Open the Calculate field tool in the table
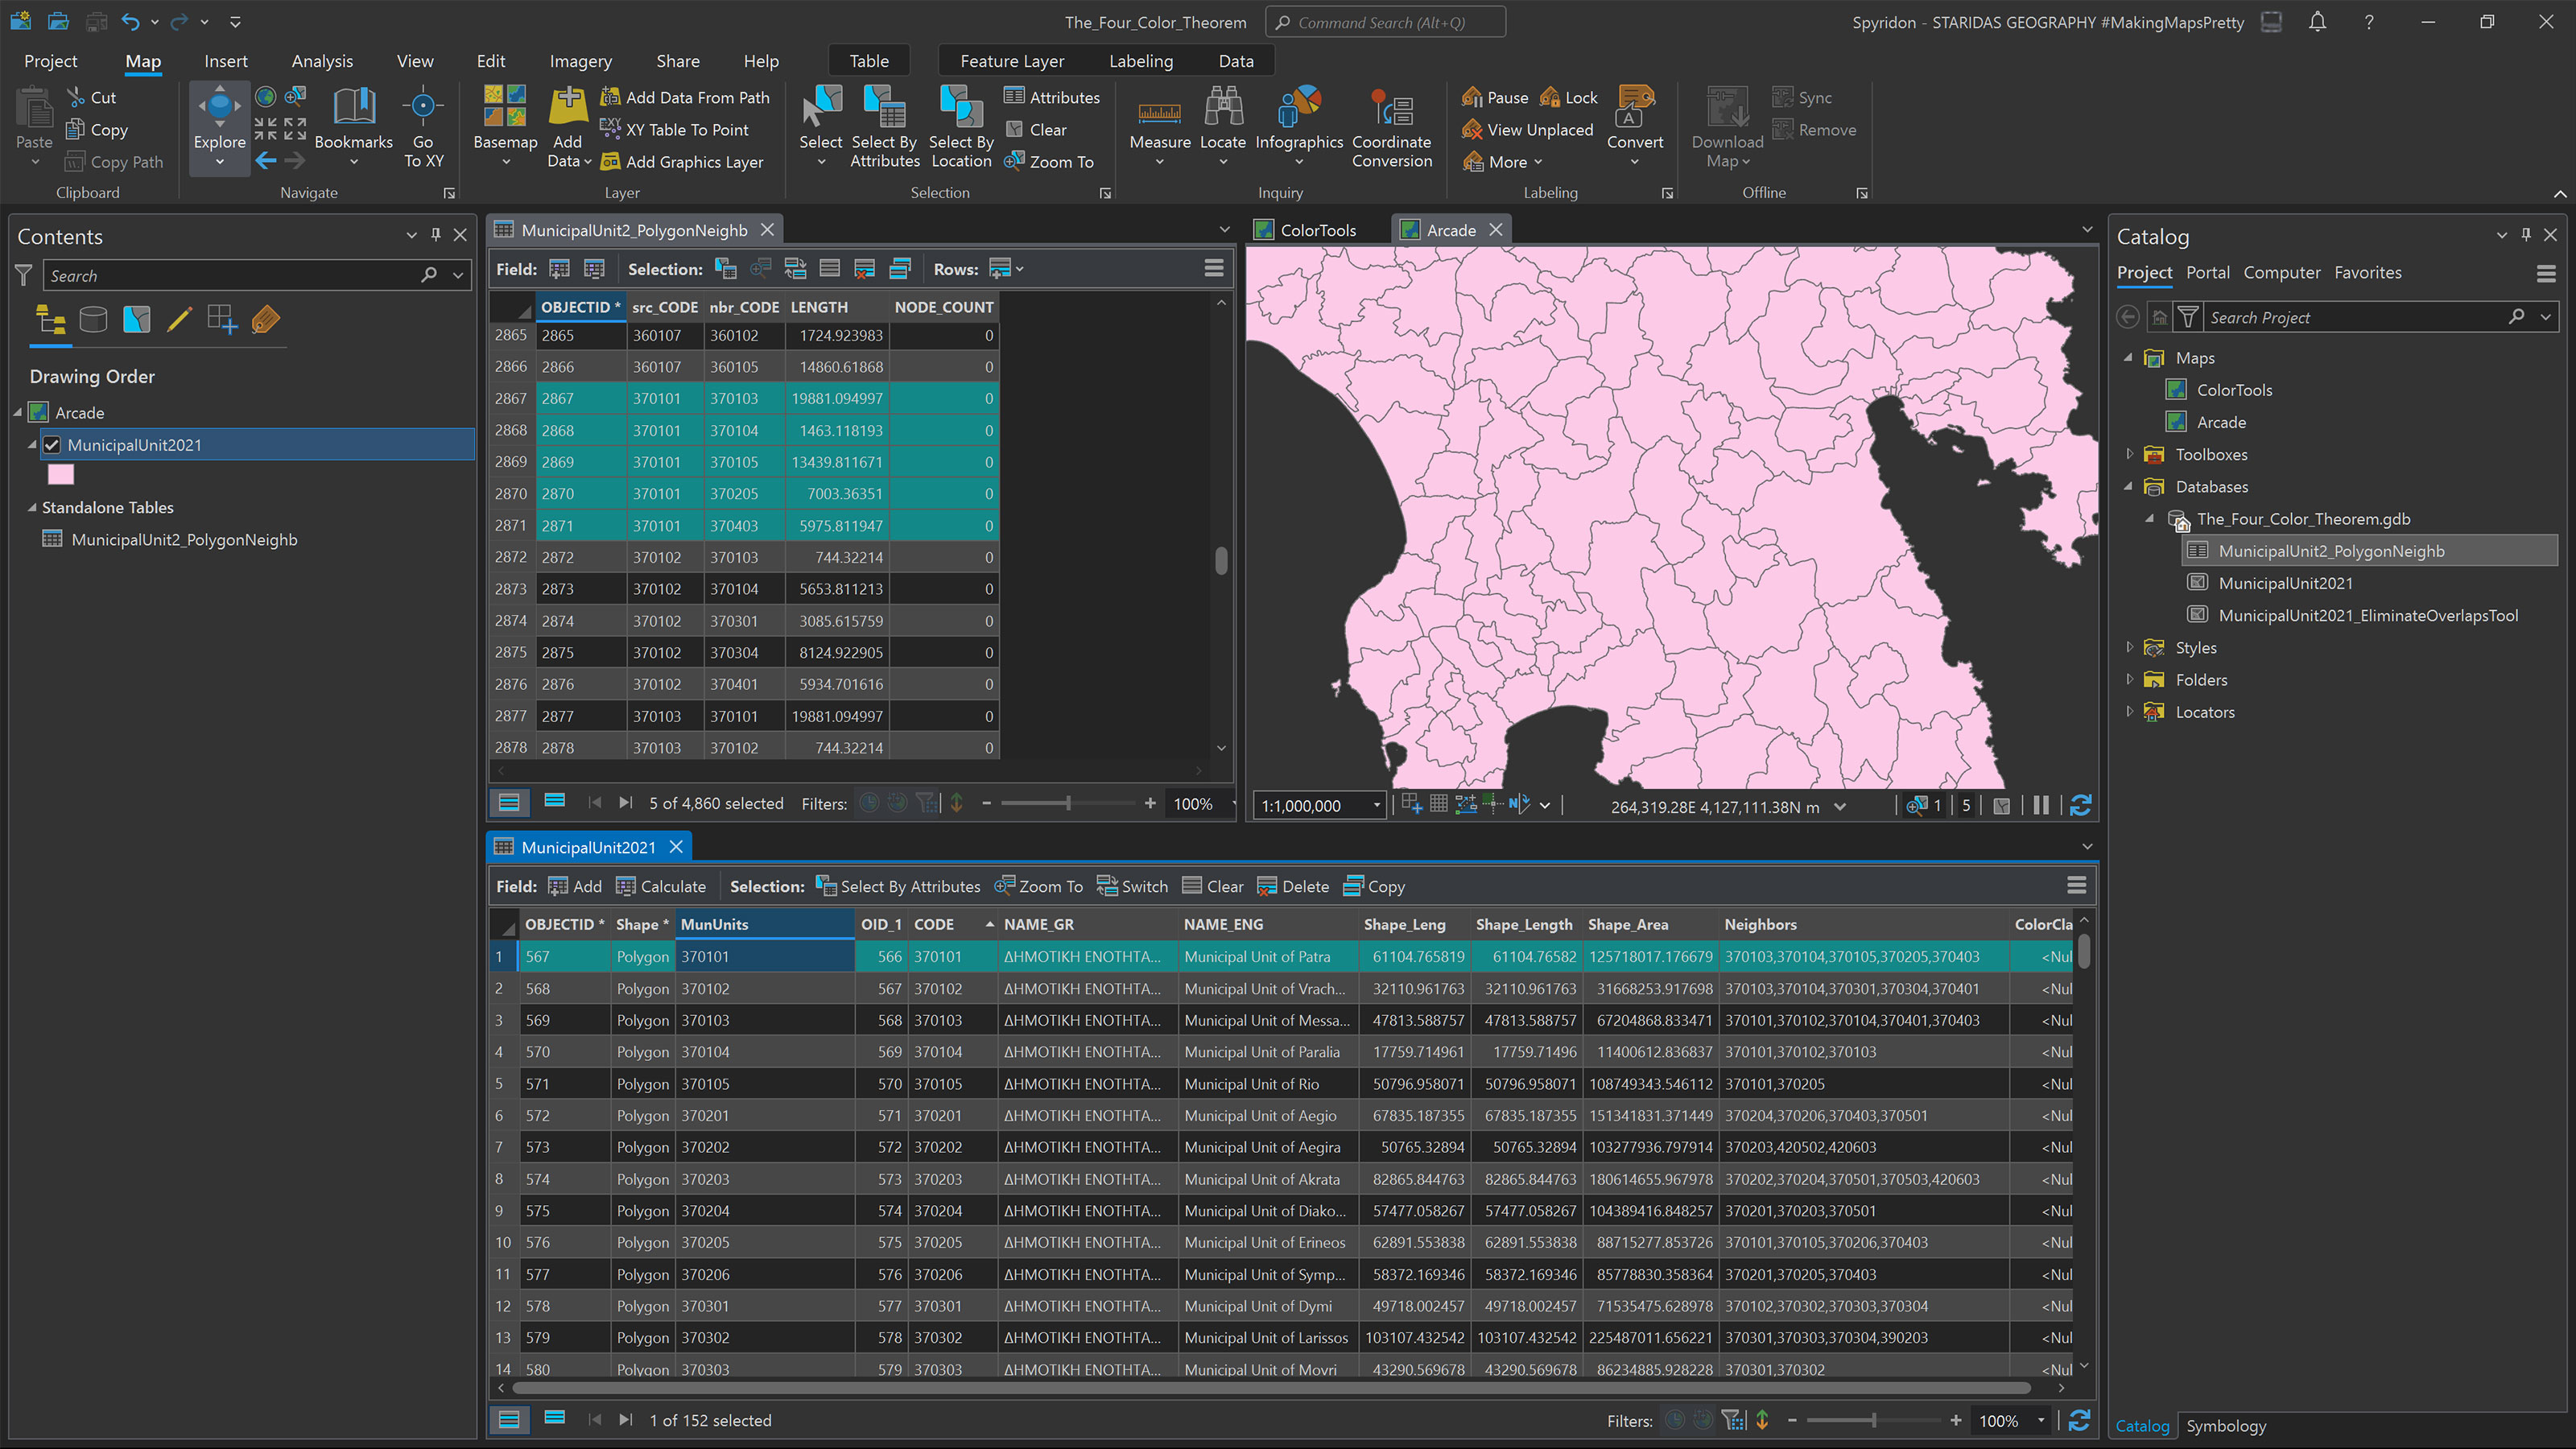 coord(660,886)
